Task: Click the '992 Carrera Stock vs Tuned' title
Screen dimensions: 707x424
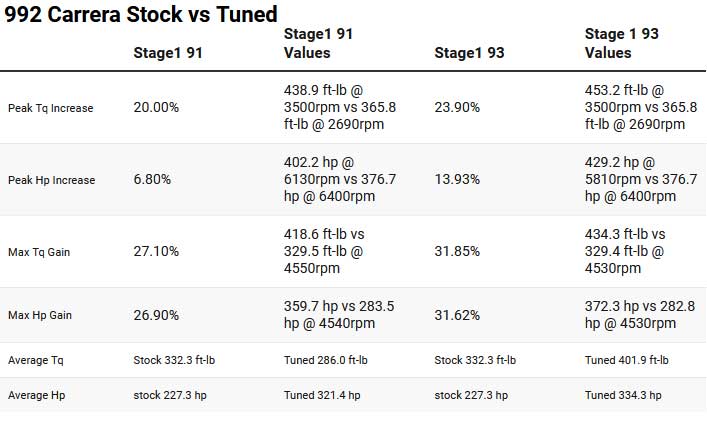Action: (x=141, y=14)
